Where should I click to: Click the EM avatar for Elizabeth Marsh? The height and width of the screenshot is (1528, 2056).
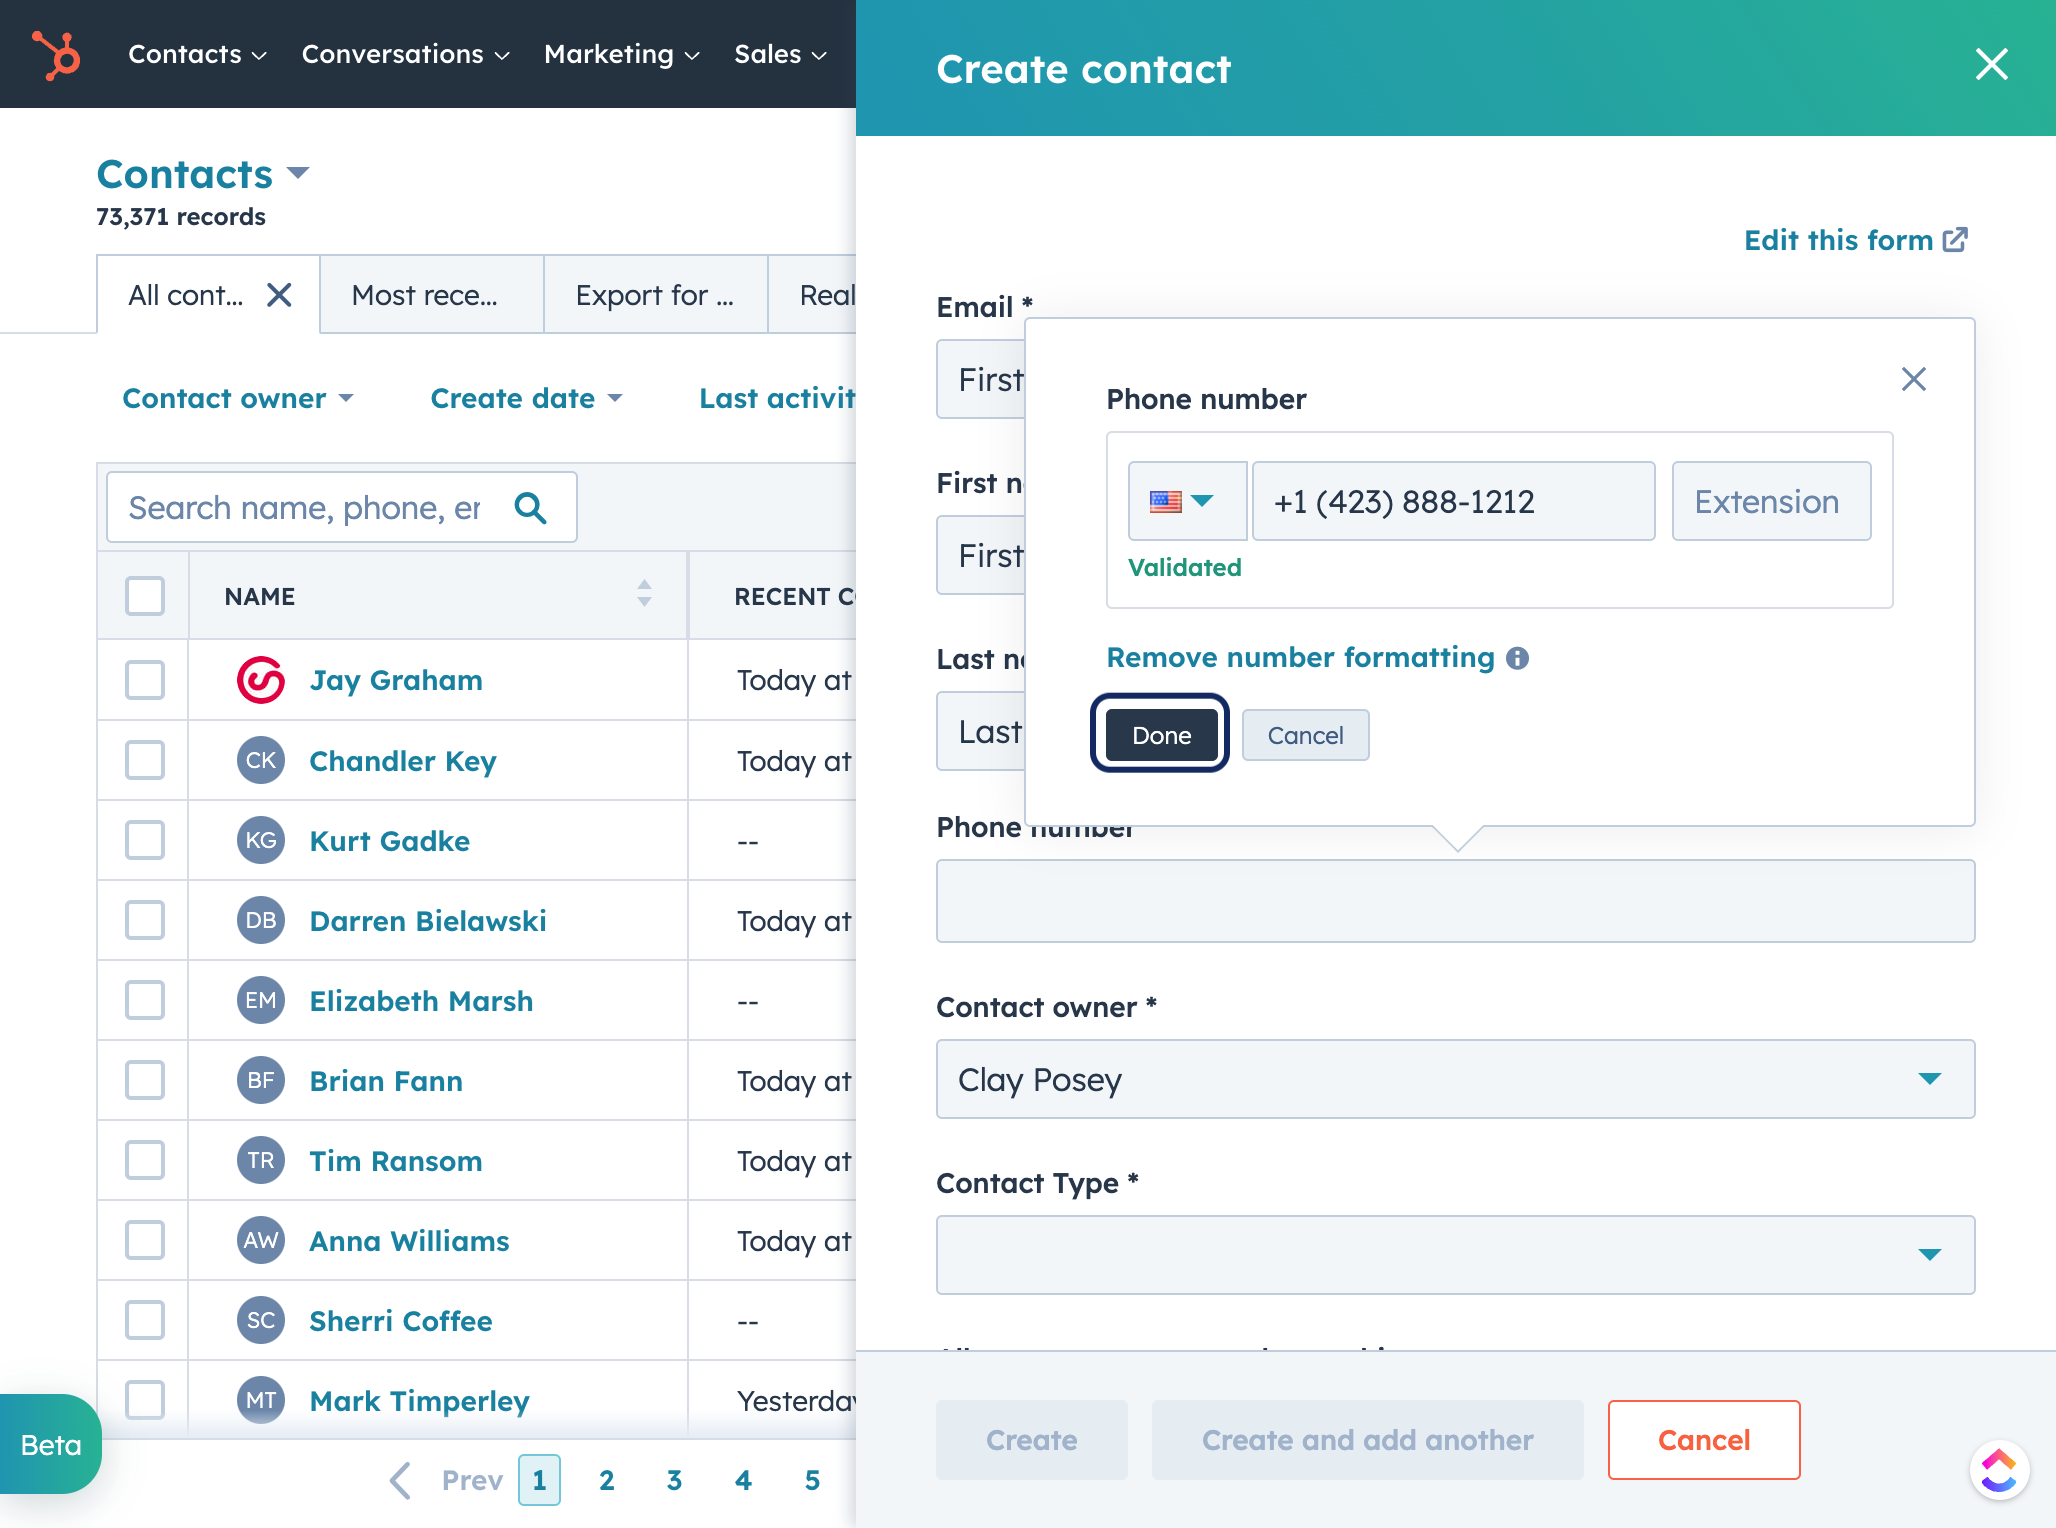(x=261, y=1000)
